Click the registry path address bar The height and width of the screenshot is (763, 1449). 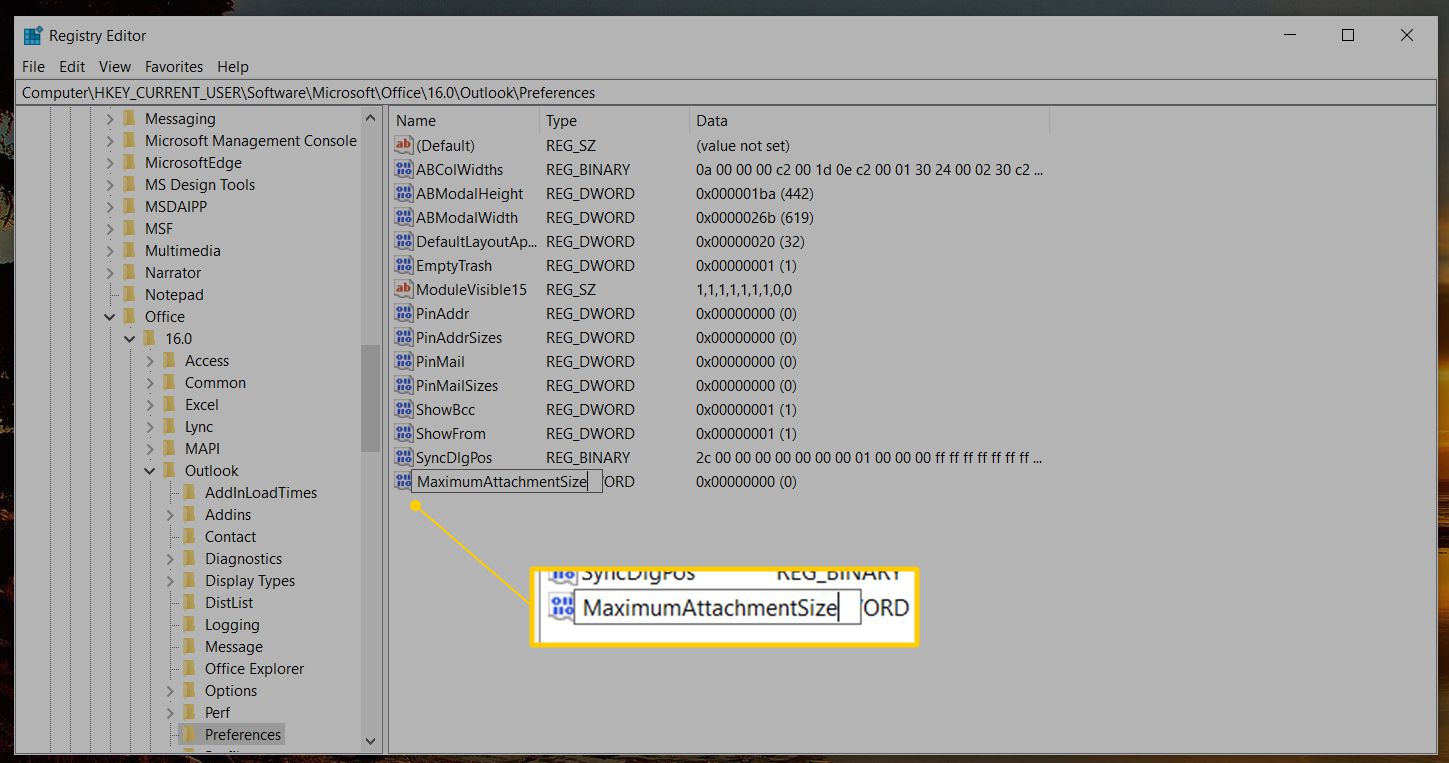click(724, 92)
